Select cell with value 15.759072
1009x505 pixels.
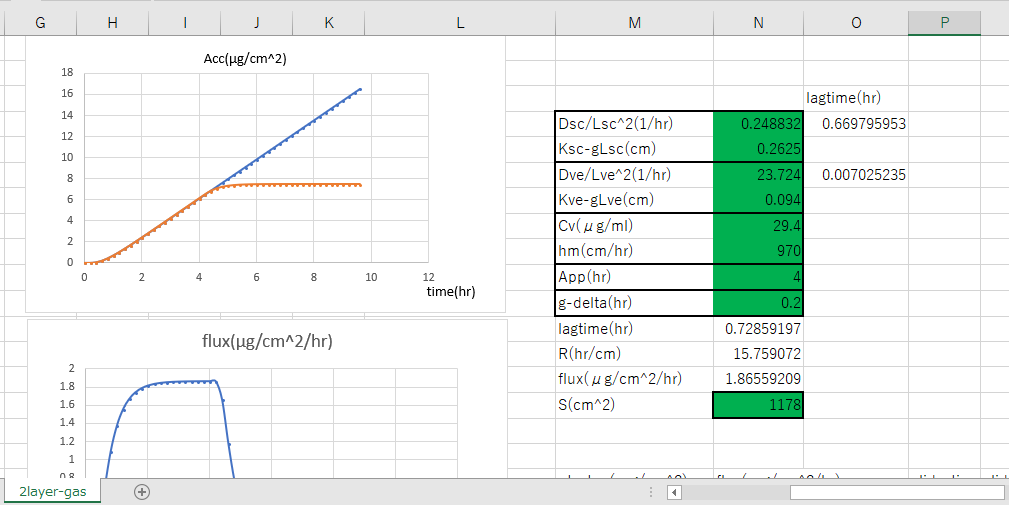[758, 354]
